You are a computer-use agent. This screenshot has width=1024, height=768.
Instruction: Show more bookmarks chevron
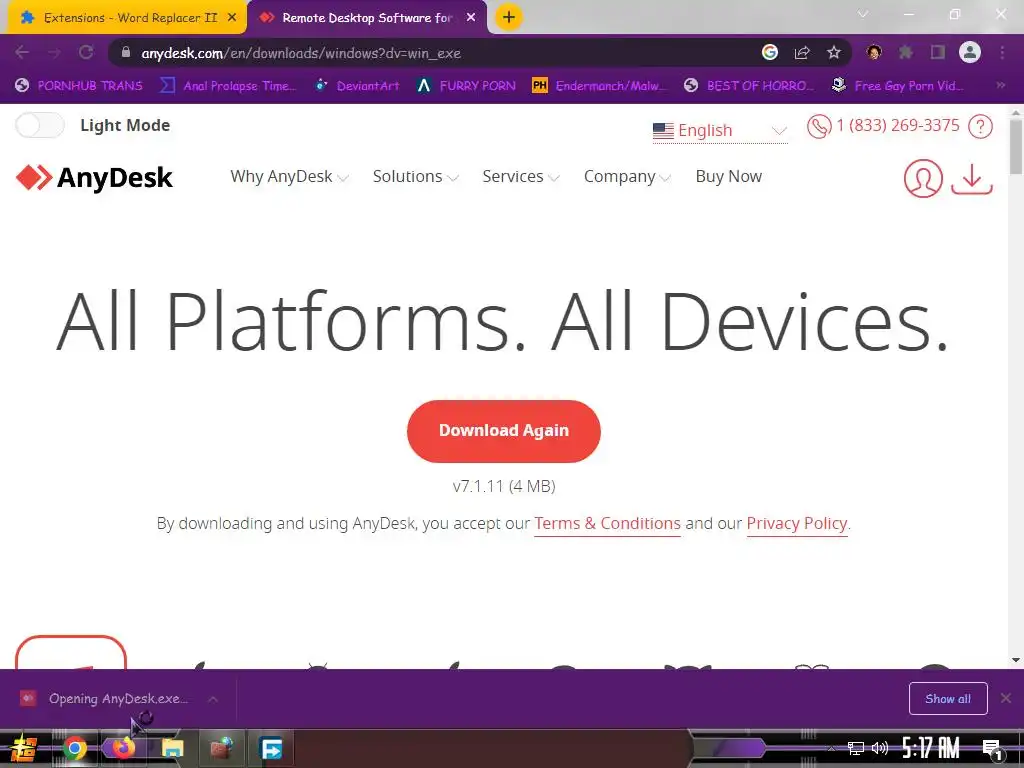click(x=1000, y=86)
